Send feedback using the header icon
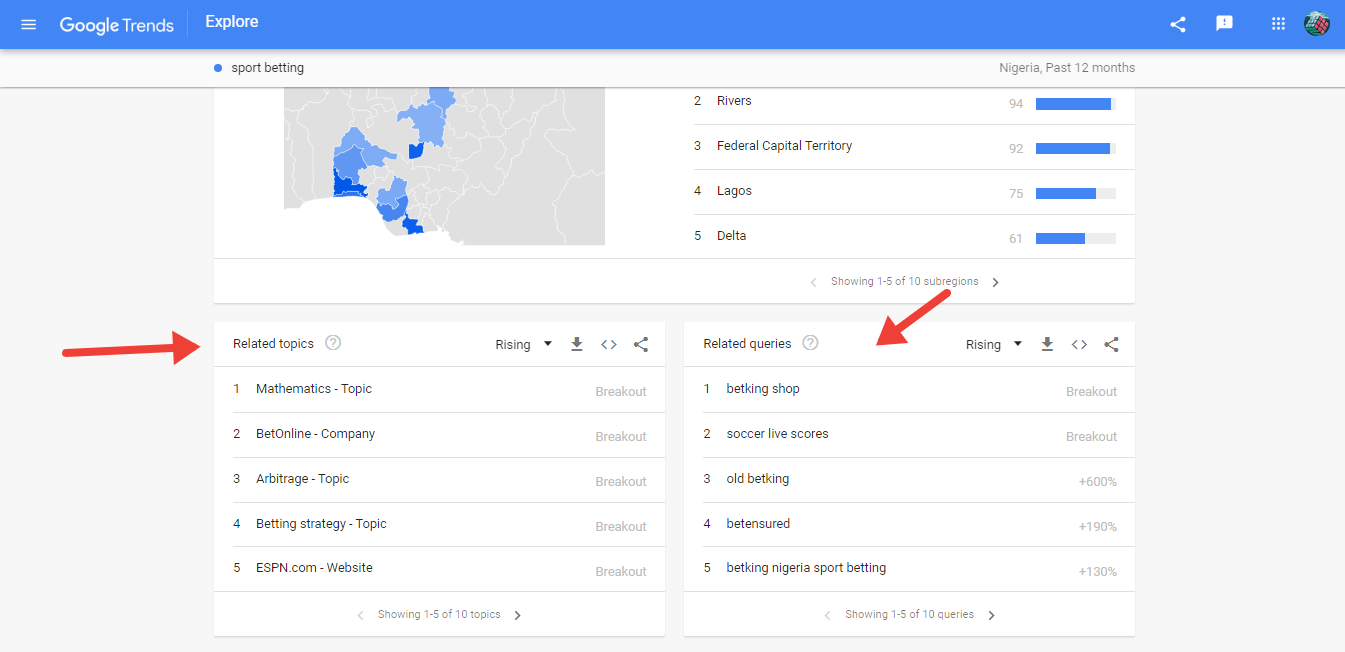 [1224, 24]
